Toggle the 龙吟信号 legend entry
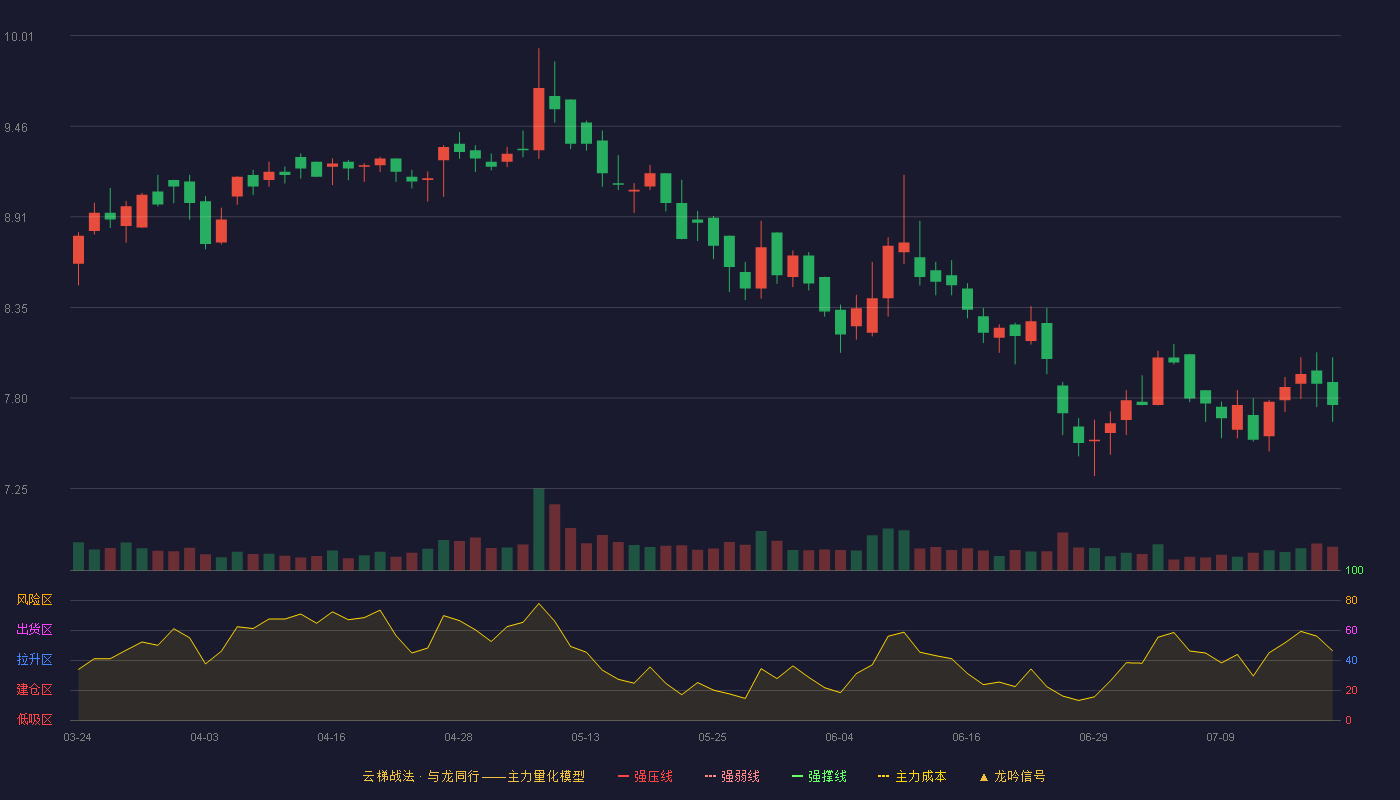This screenshot has height=800, width=1400. coord(1012,776)
